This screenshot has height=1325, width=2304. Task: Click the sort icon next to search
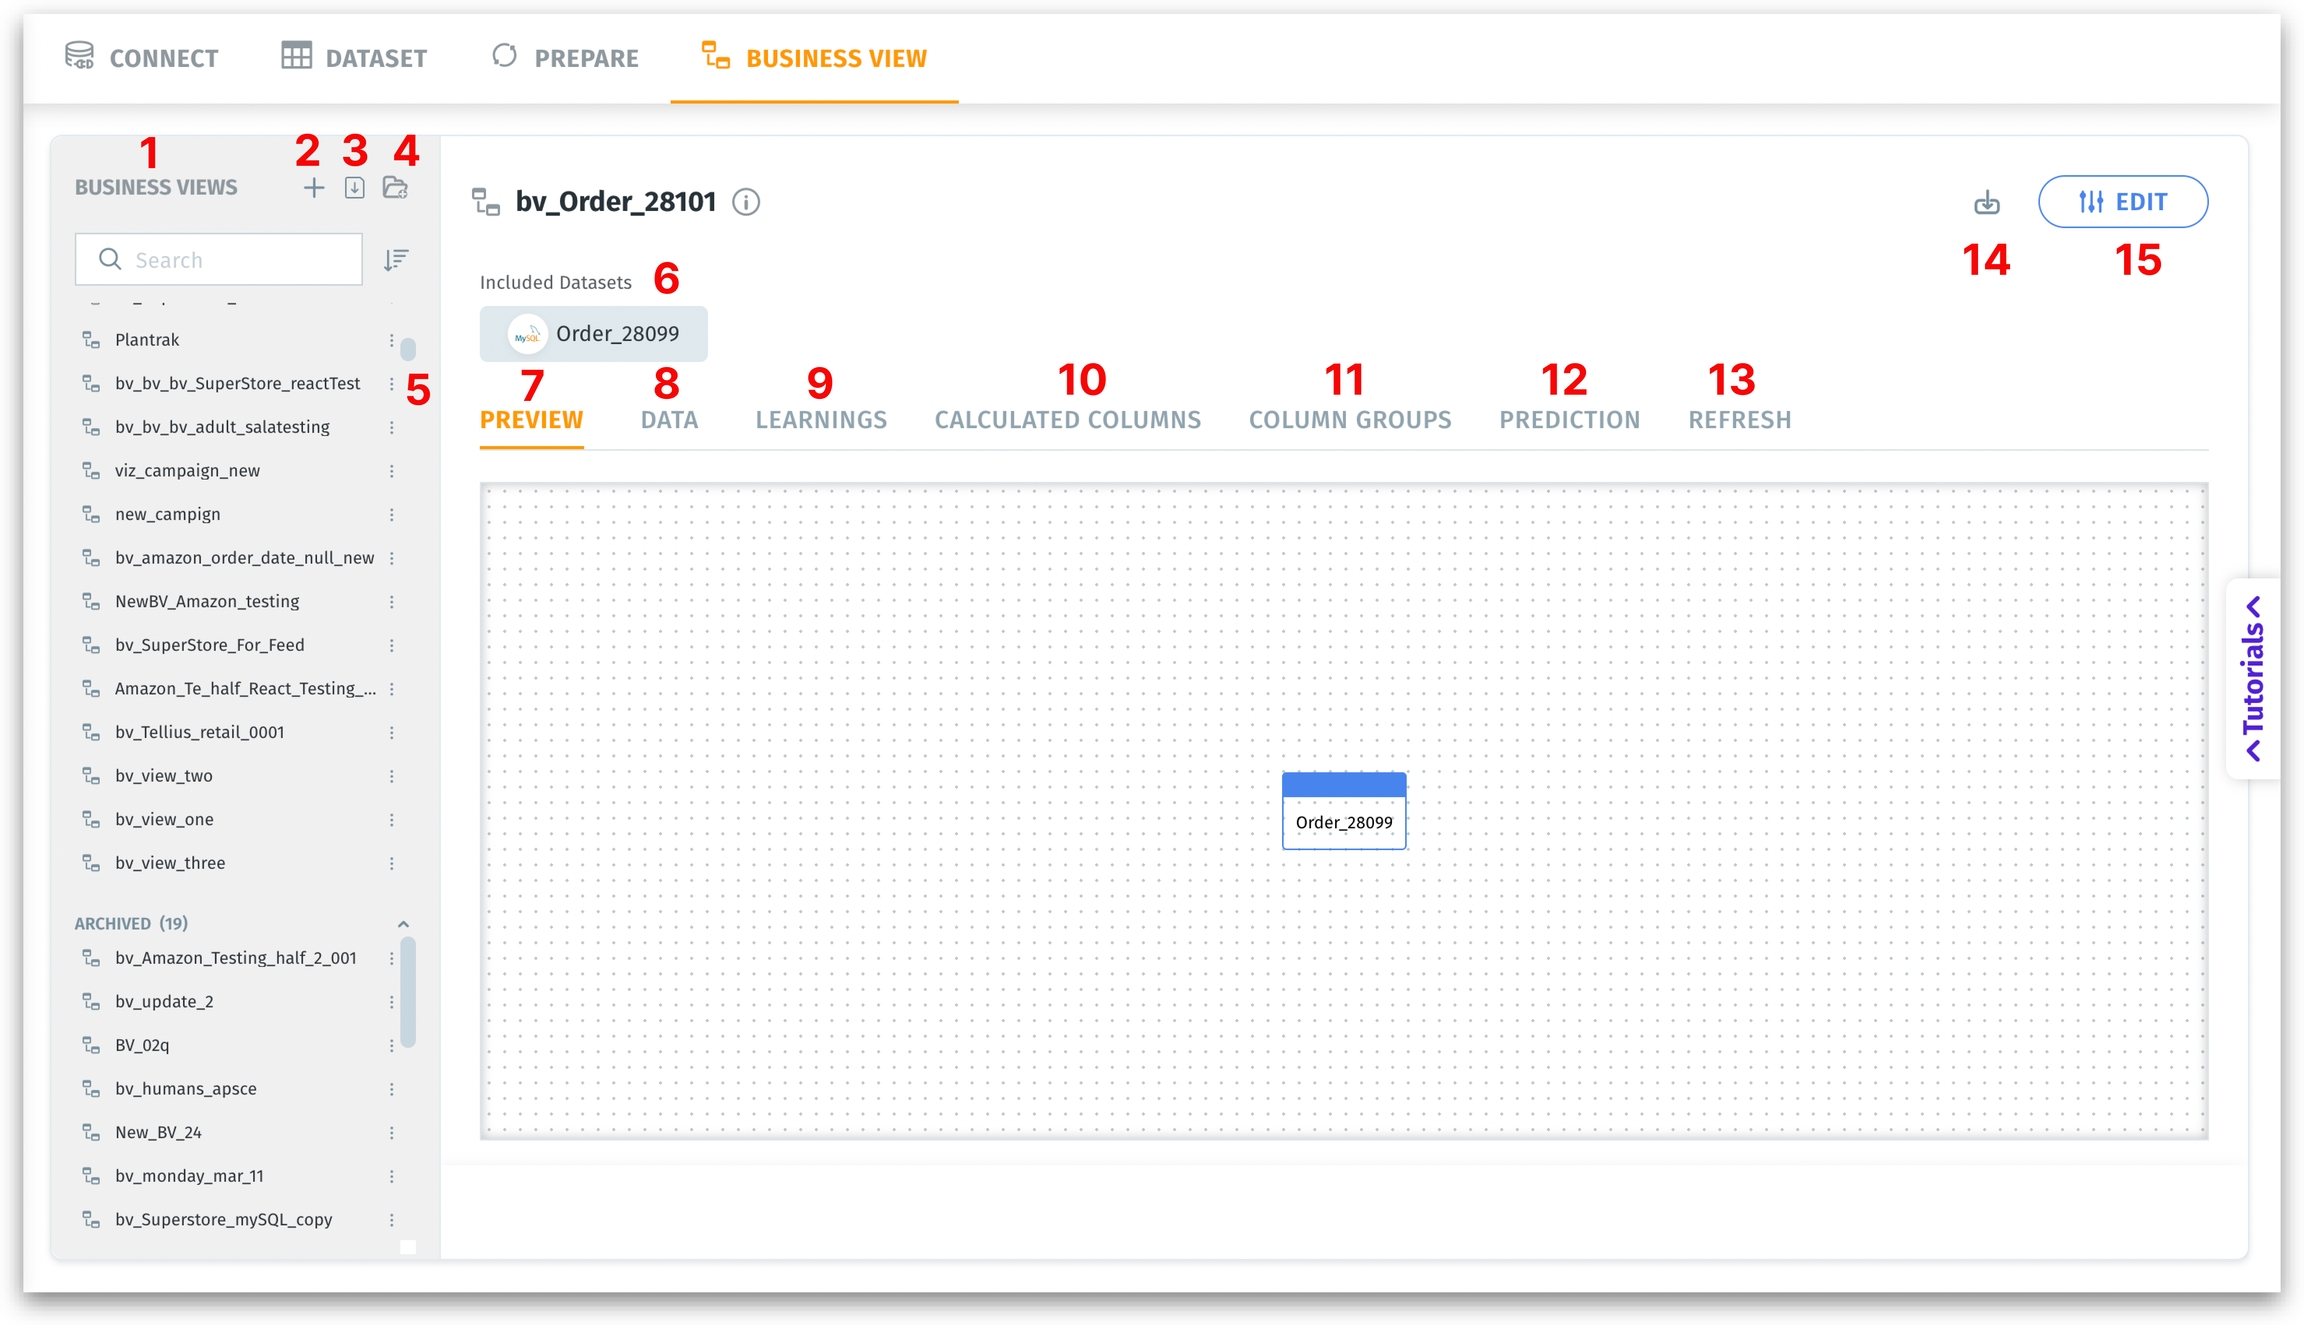[x=396, y=260]
